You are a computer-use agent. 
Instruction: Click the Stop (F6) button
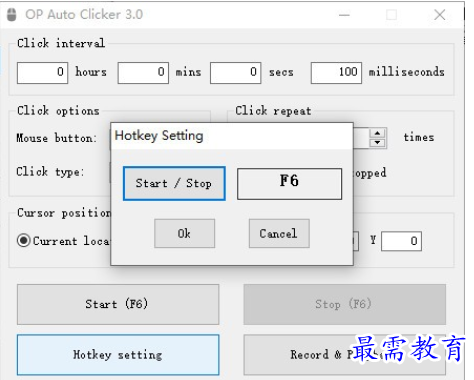344,304
